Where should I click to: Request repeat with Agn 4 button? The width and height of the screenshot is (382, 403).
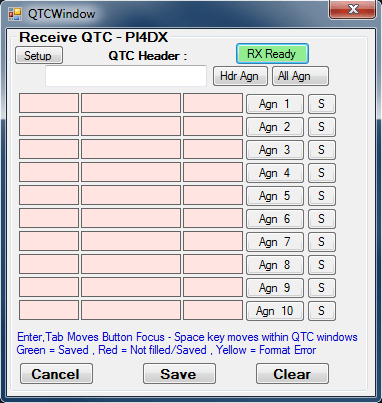tap(275, 173)
